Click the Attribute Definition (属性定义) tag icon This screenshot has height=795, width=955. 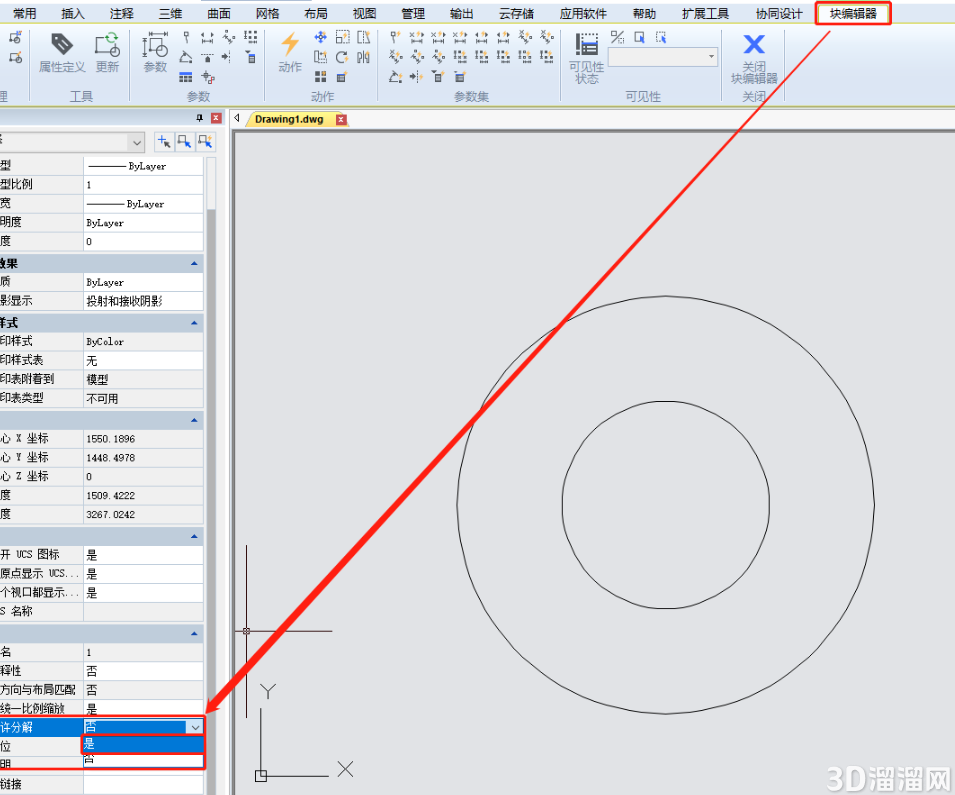coord(62,45)
